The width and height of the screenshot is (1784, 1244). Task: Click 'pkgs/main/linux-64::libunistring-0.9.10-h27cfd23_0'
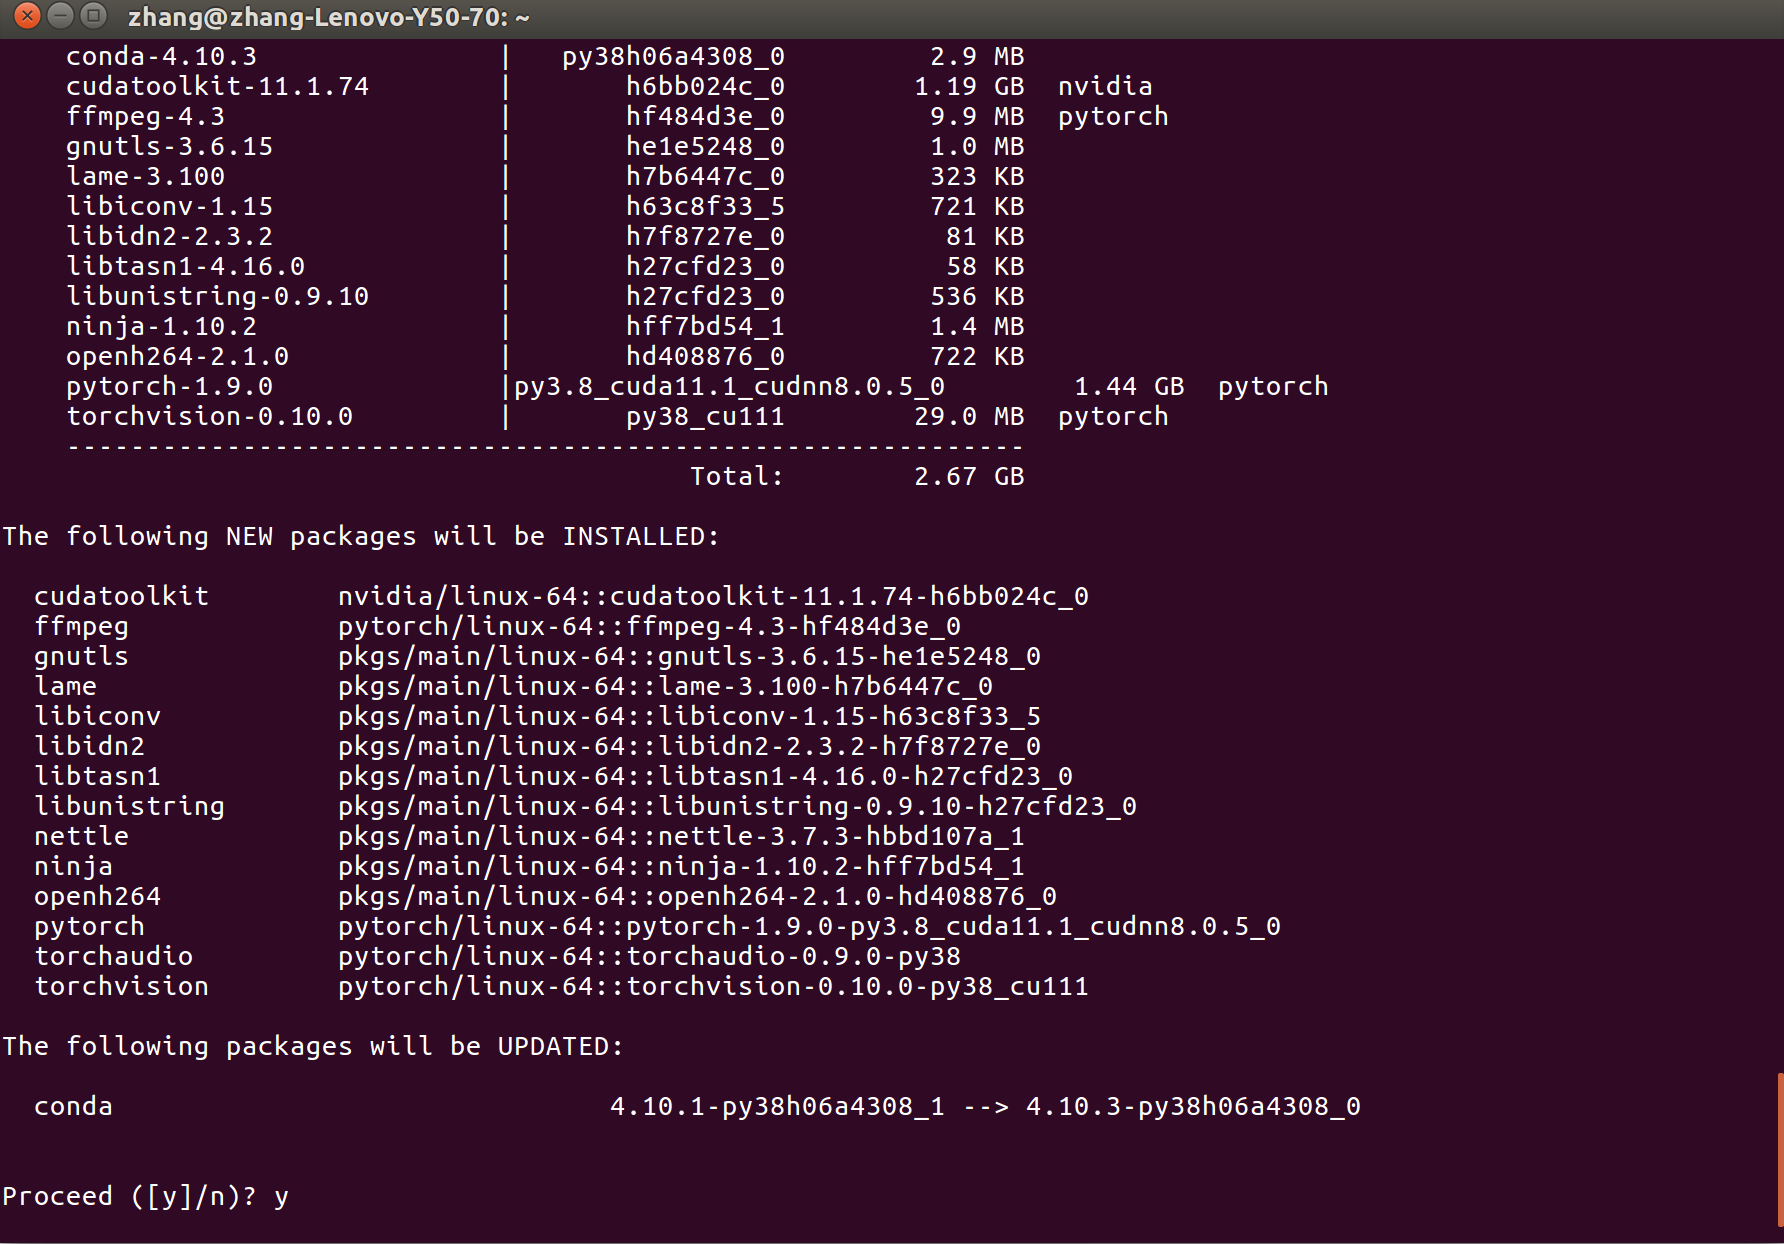click(737, 807)
